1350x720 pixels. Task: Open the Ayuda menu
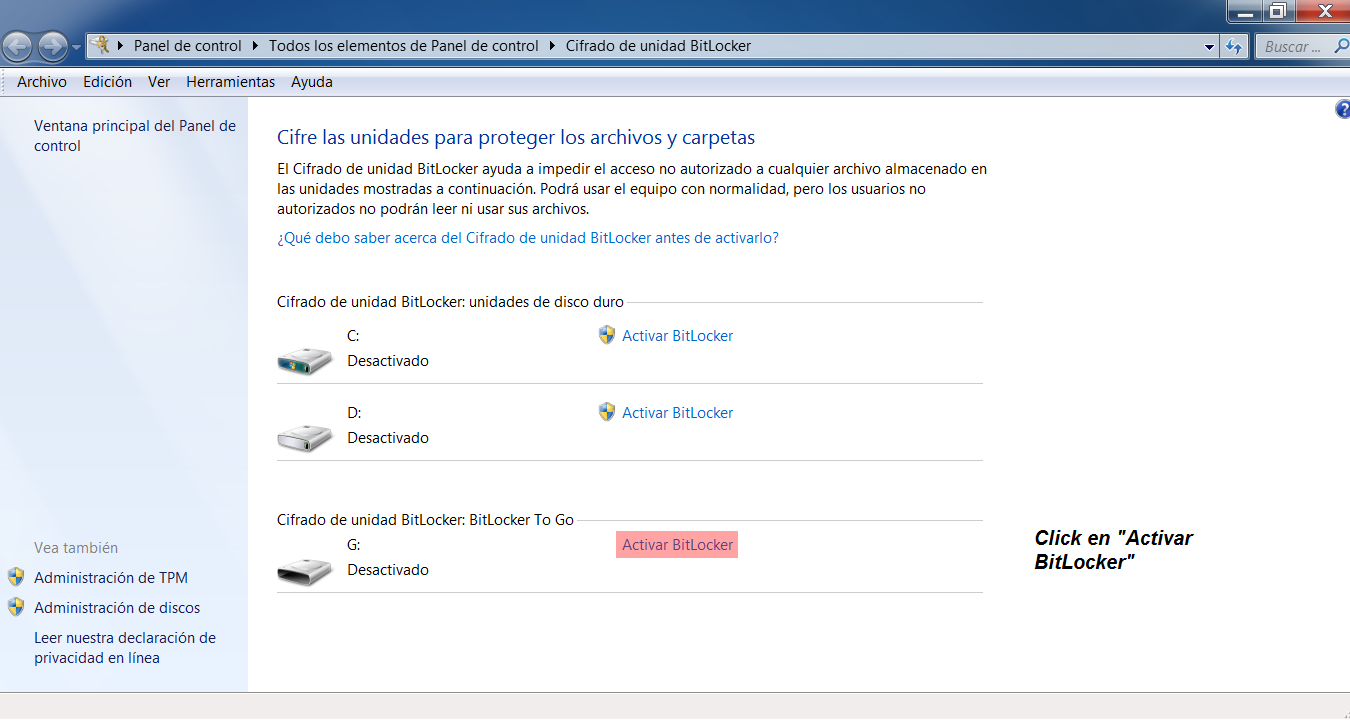tap(312, 82)
